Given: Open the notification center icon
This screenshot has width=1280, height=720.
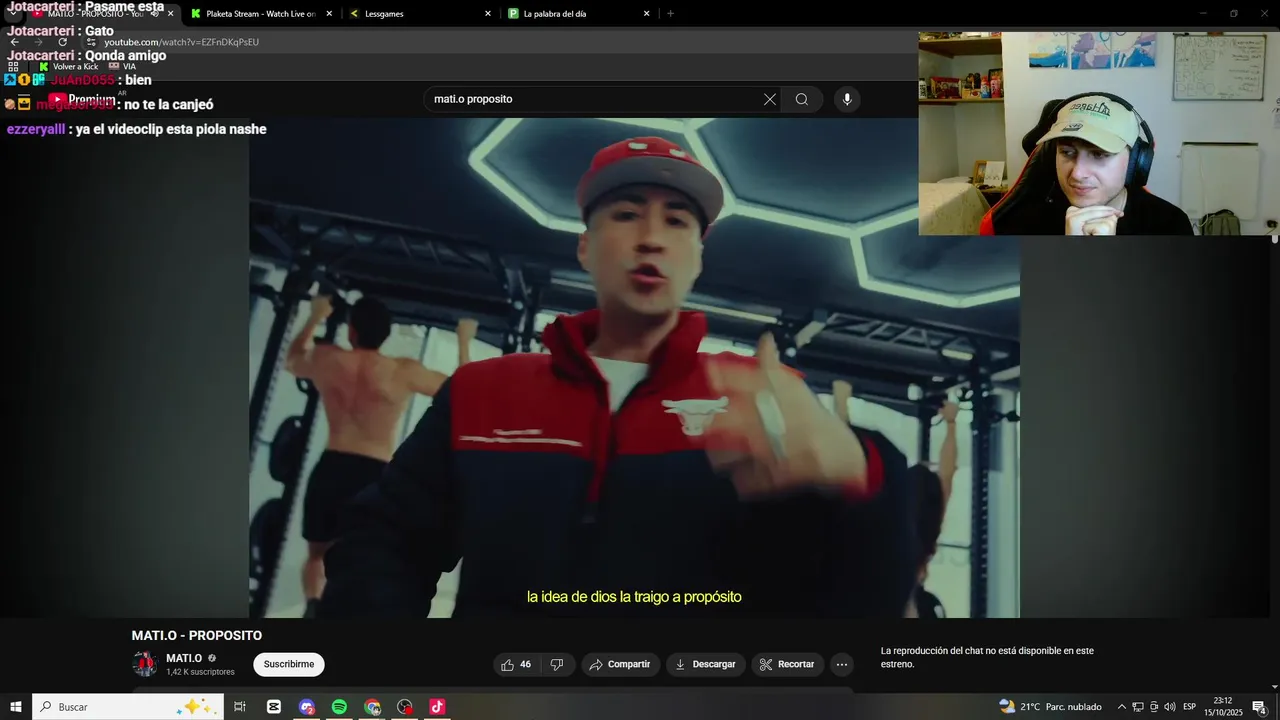Looking at the screenshot, I should (x=1259, y=707).
